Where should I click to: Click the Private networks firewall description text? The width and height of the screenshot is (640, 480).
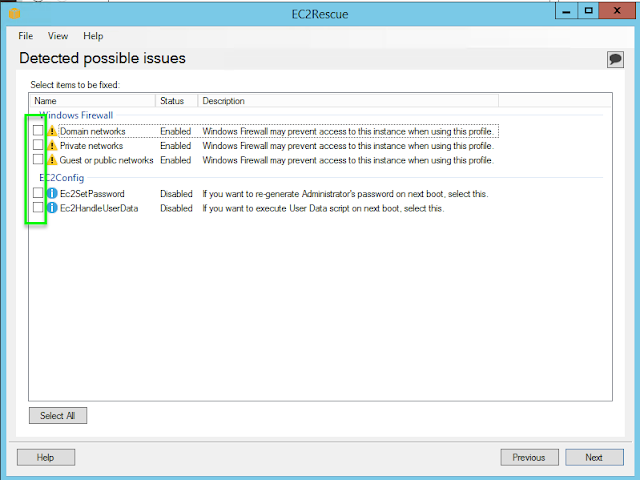click(x=348, y=146)
